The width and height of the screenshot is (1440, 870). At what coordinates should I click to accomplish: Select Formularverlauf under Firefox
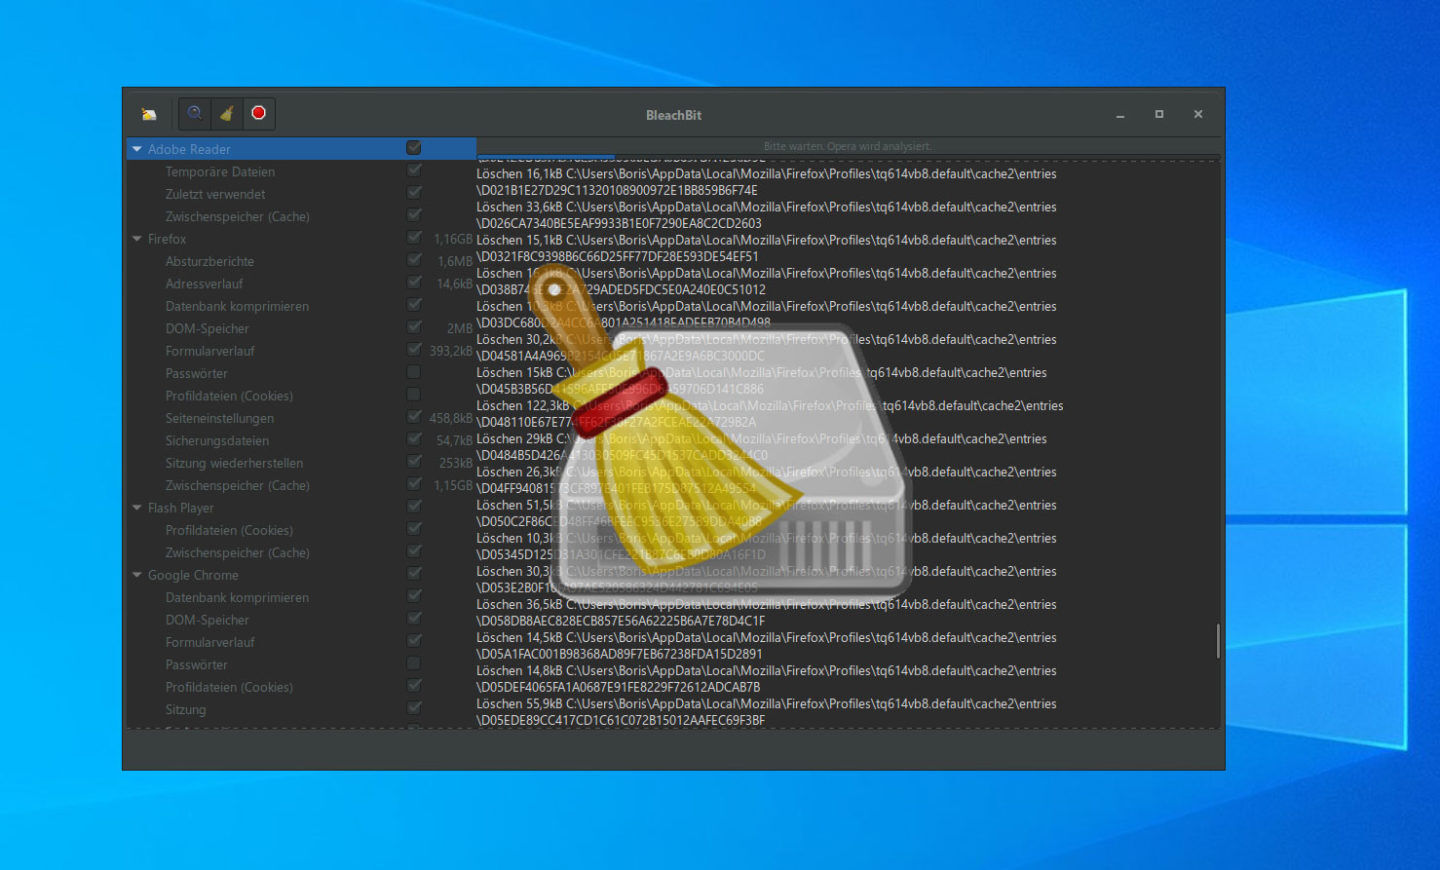(x=210, y=351)
